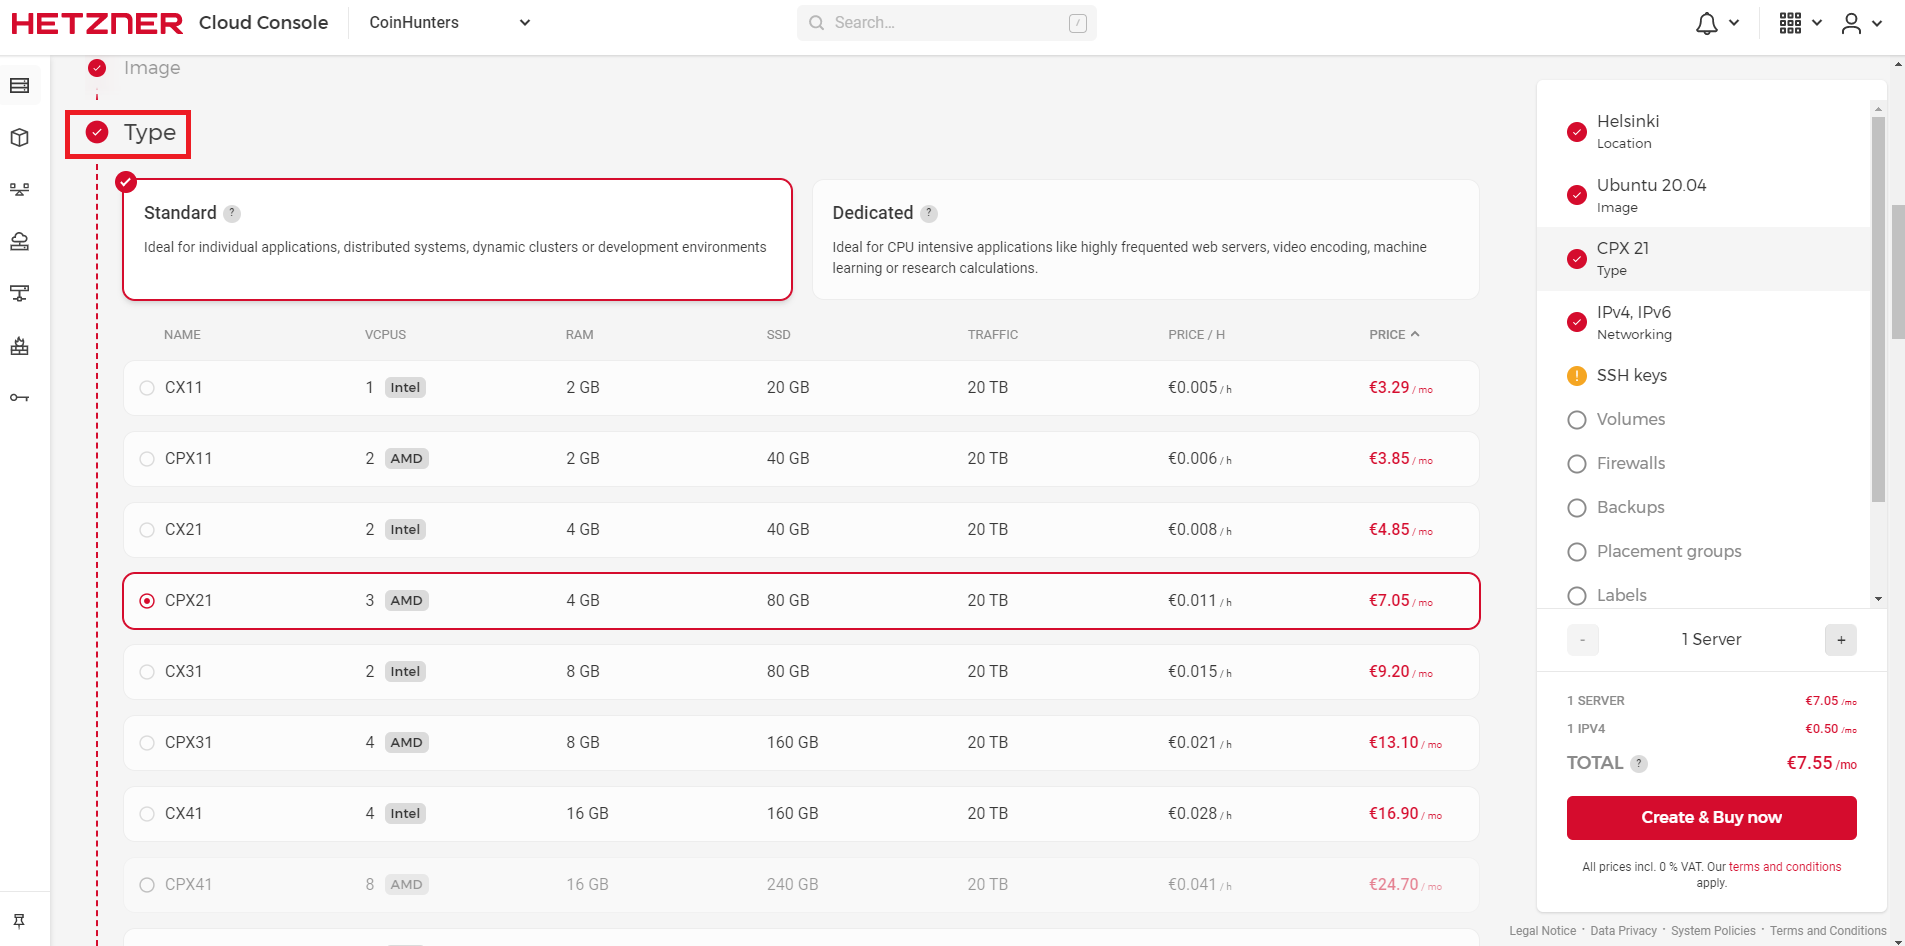This screenshot has width=1905, height=946.
Task: Open terms and conditions link
Action: [x=1785, y=867]
